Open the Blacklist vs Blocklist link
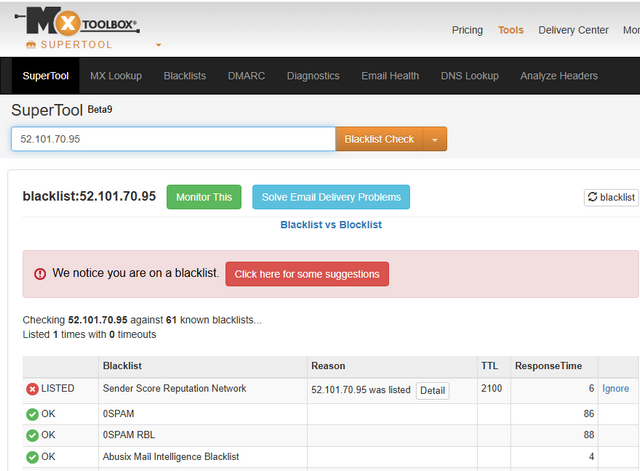 (x=331, y=225)
